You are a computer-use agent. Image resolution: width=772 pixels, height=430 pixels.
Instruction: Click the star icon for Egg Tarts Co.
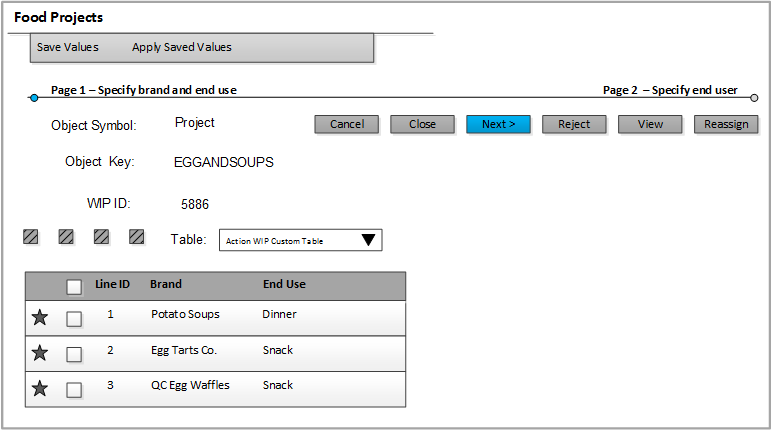pos(39,353)
